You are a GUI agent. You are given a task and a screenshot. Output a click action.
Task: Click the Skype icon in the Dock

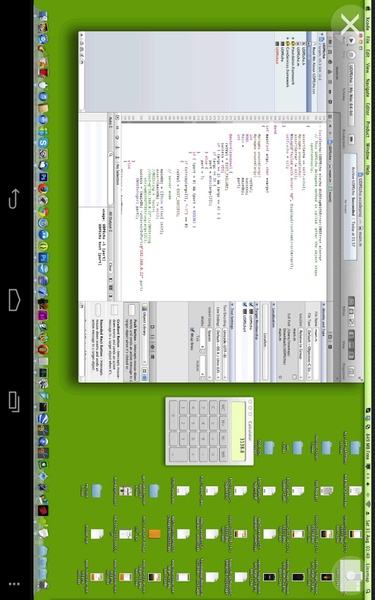click(43, 143)
